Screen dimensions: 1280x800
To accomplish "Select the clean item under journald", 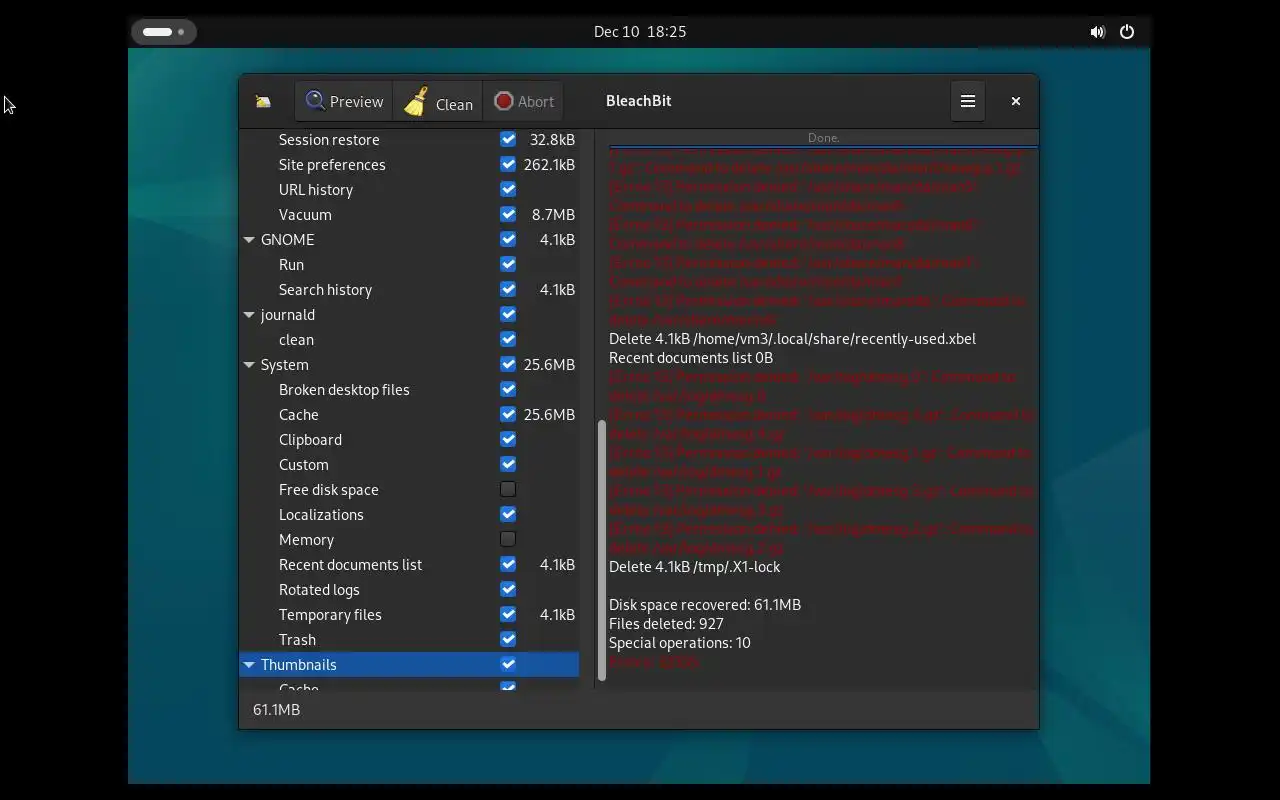I will tap(296, 339).
